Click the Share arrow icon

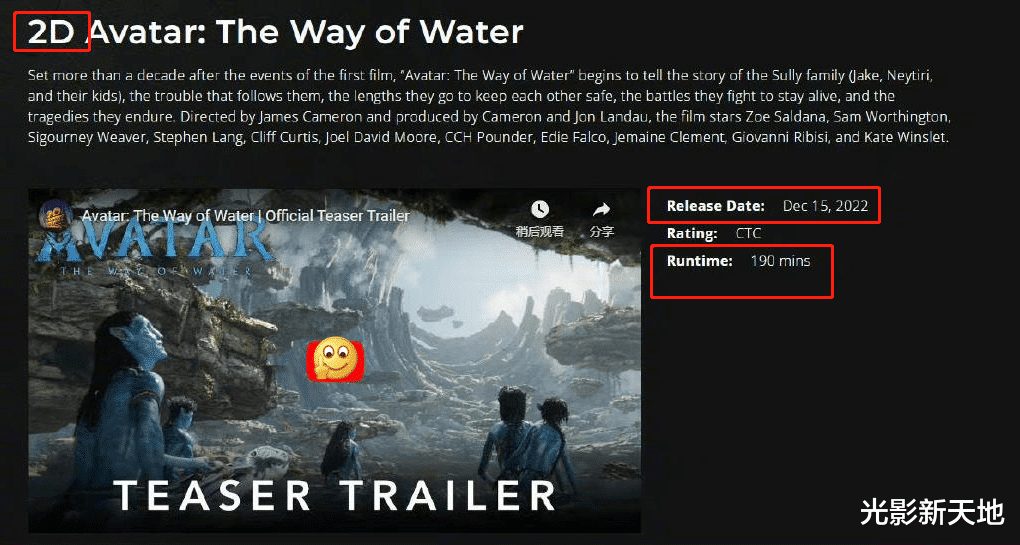pos(602,209)
